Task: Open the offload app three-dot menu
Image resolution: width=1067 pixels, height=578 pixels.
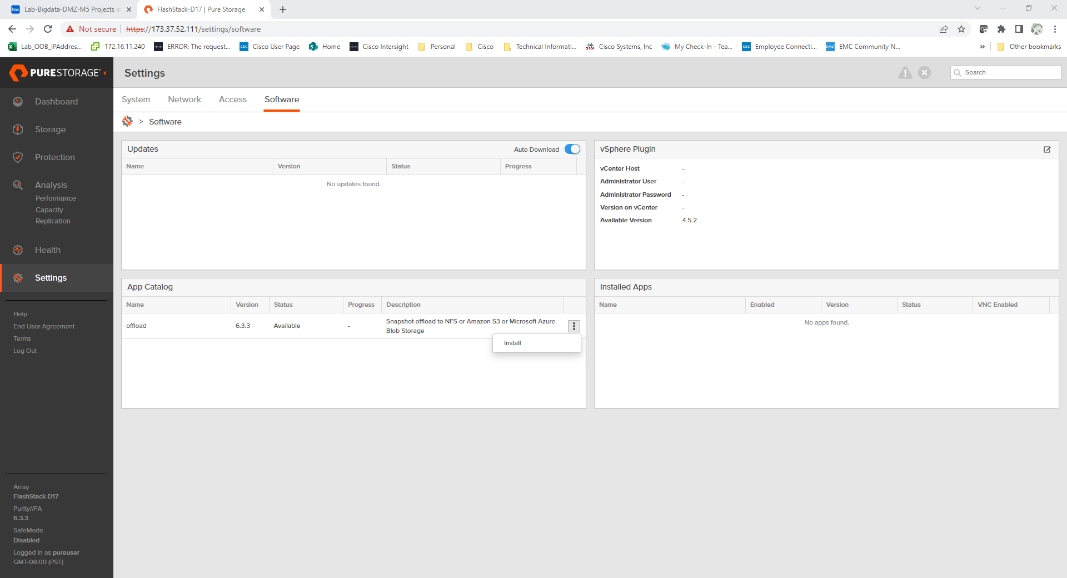Action: (574, 326)
